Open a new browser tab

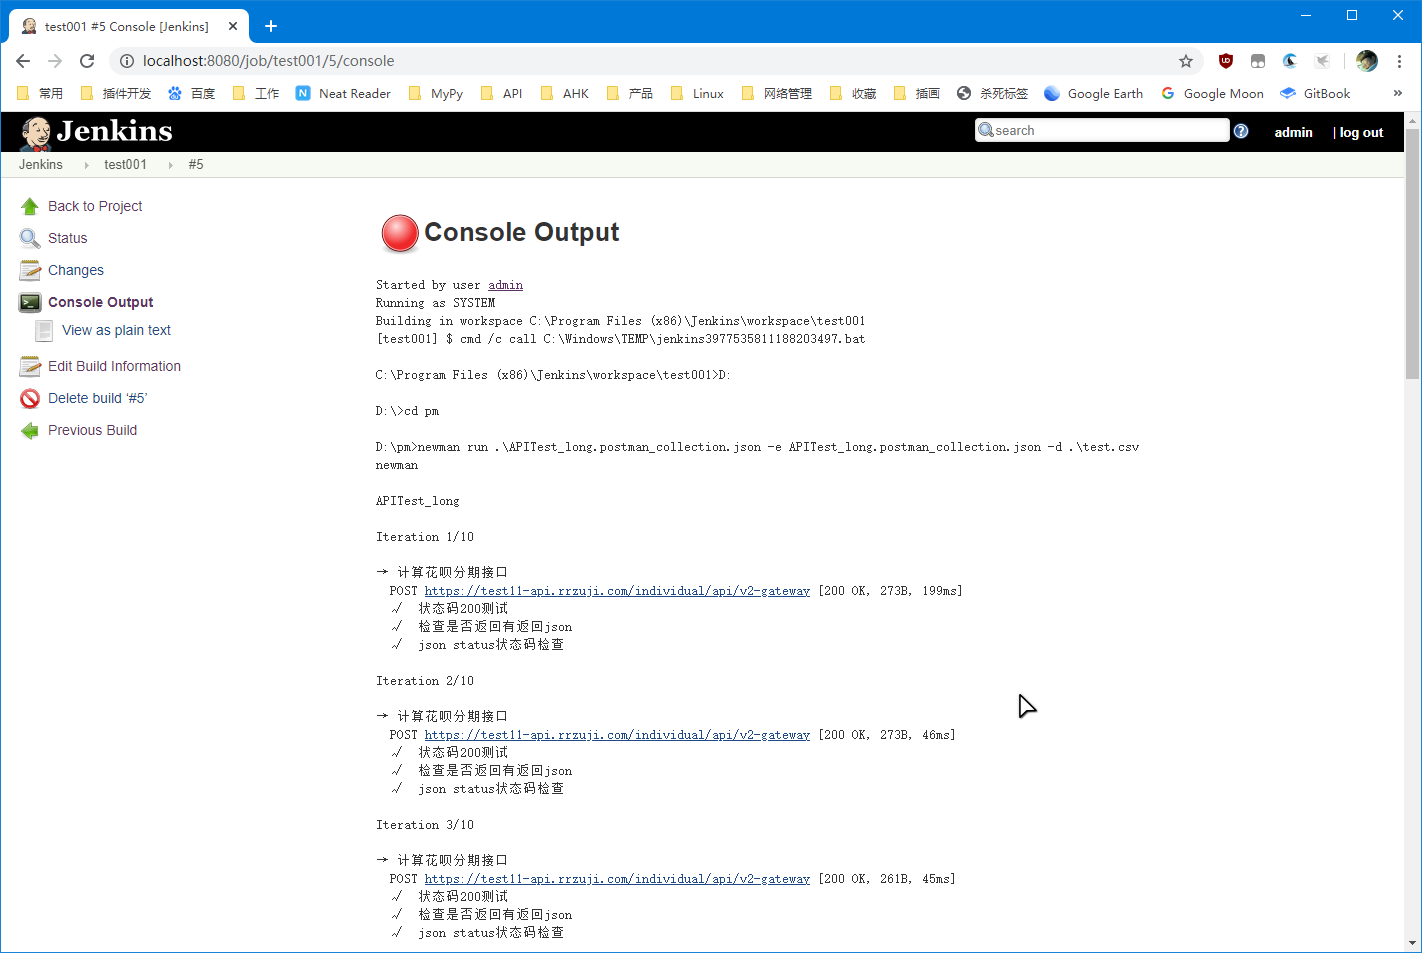pyautogui.click(x=271, y=26)
